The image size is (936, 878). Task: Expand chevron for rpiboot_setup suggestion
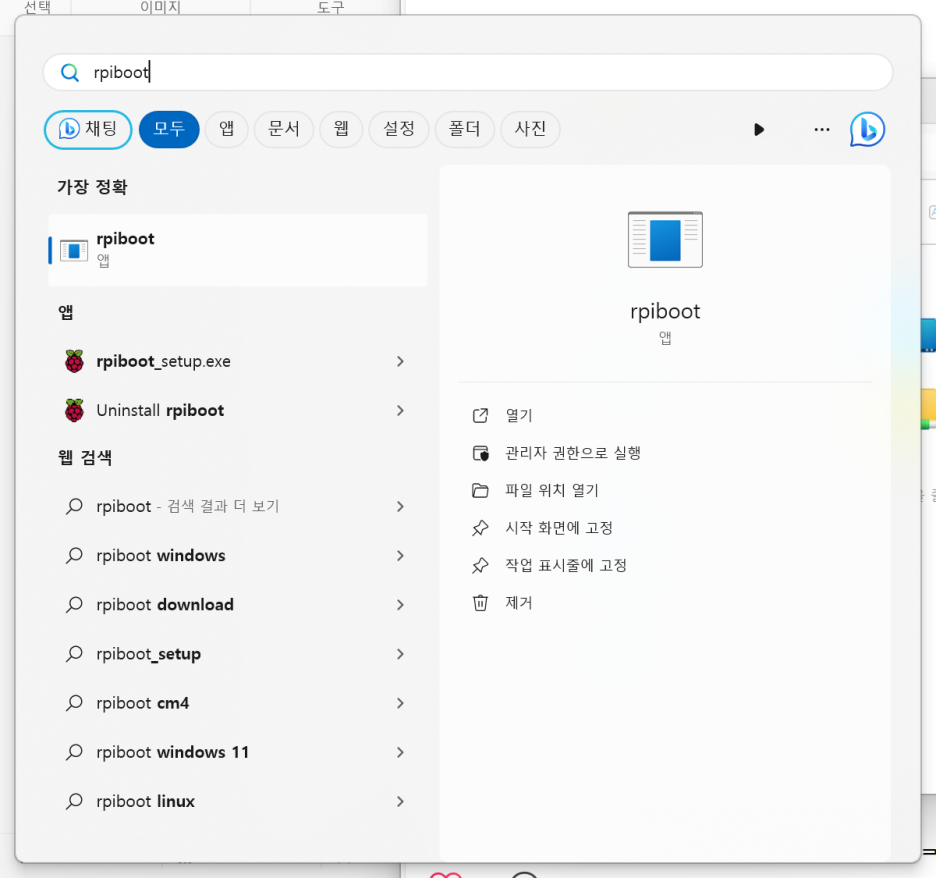pos(400,654)
